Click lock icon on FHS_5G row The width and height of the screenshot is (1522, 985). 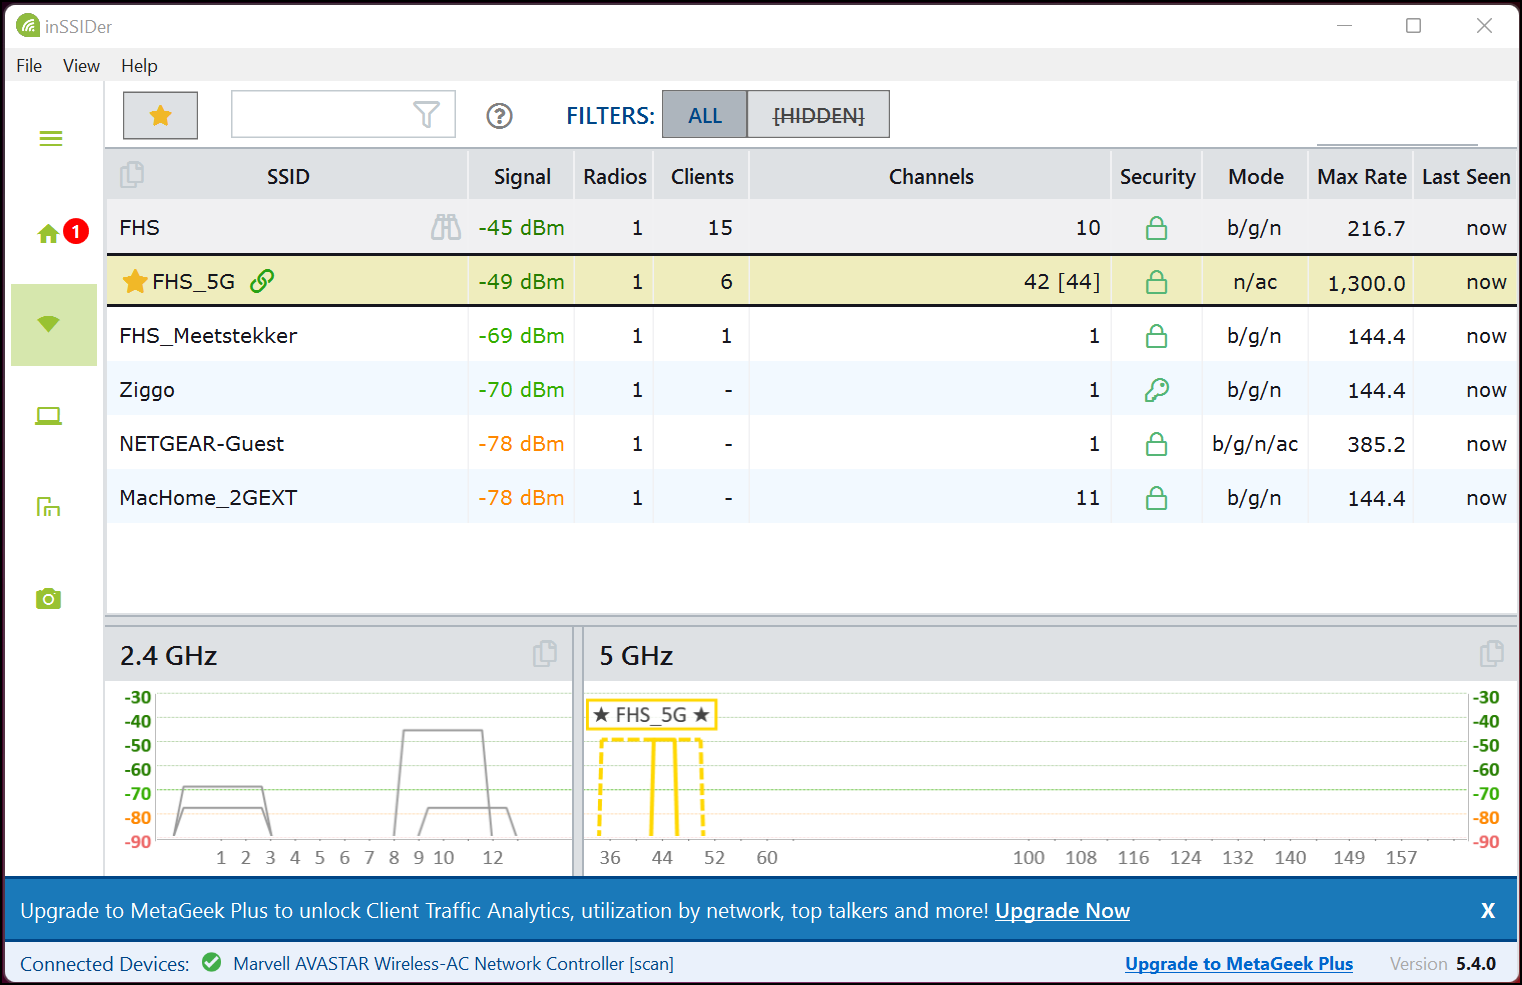(1156, 282)
